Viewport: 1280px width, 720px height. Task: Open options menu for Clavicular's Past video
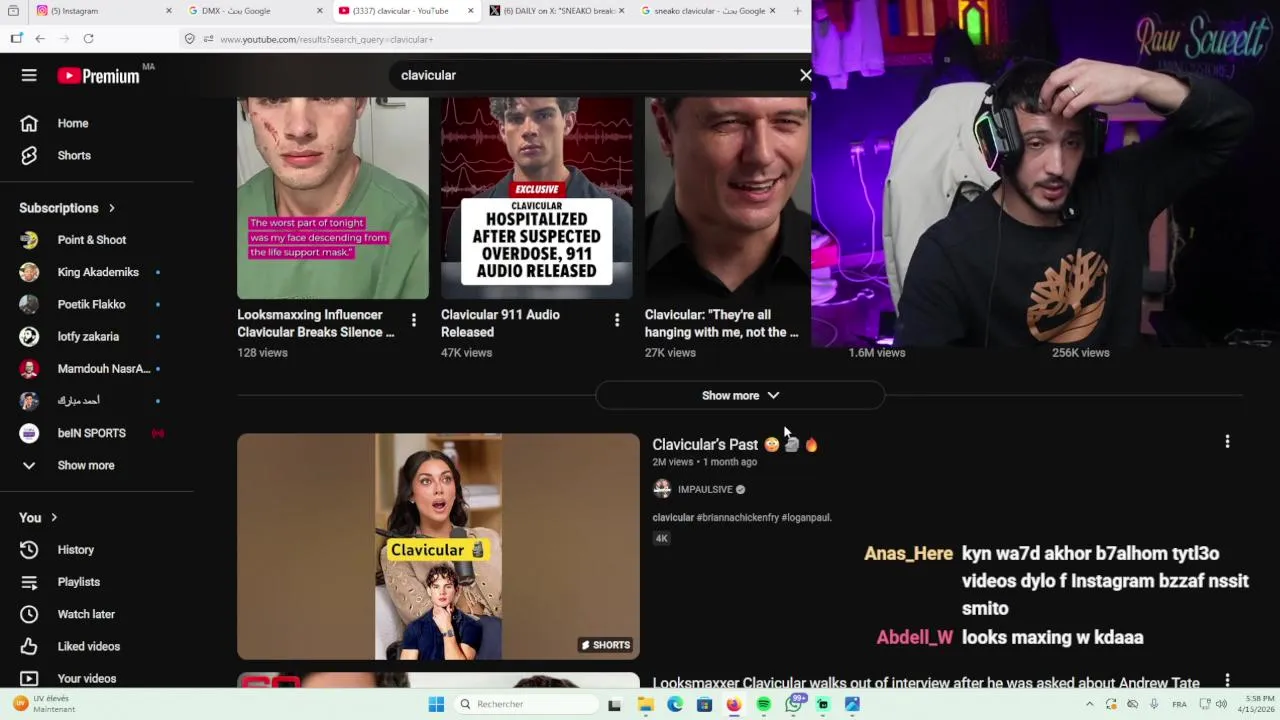(x=1227, y=441)
